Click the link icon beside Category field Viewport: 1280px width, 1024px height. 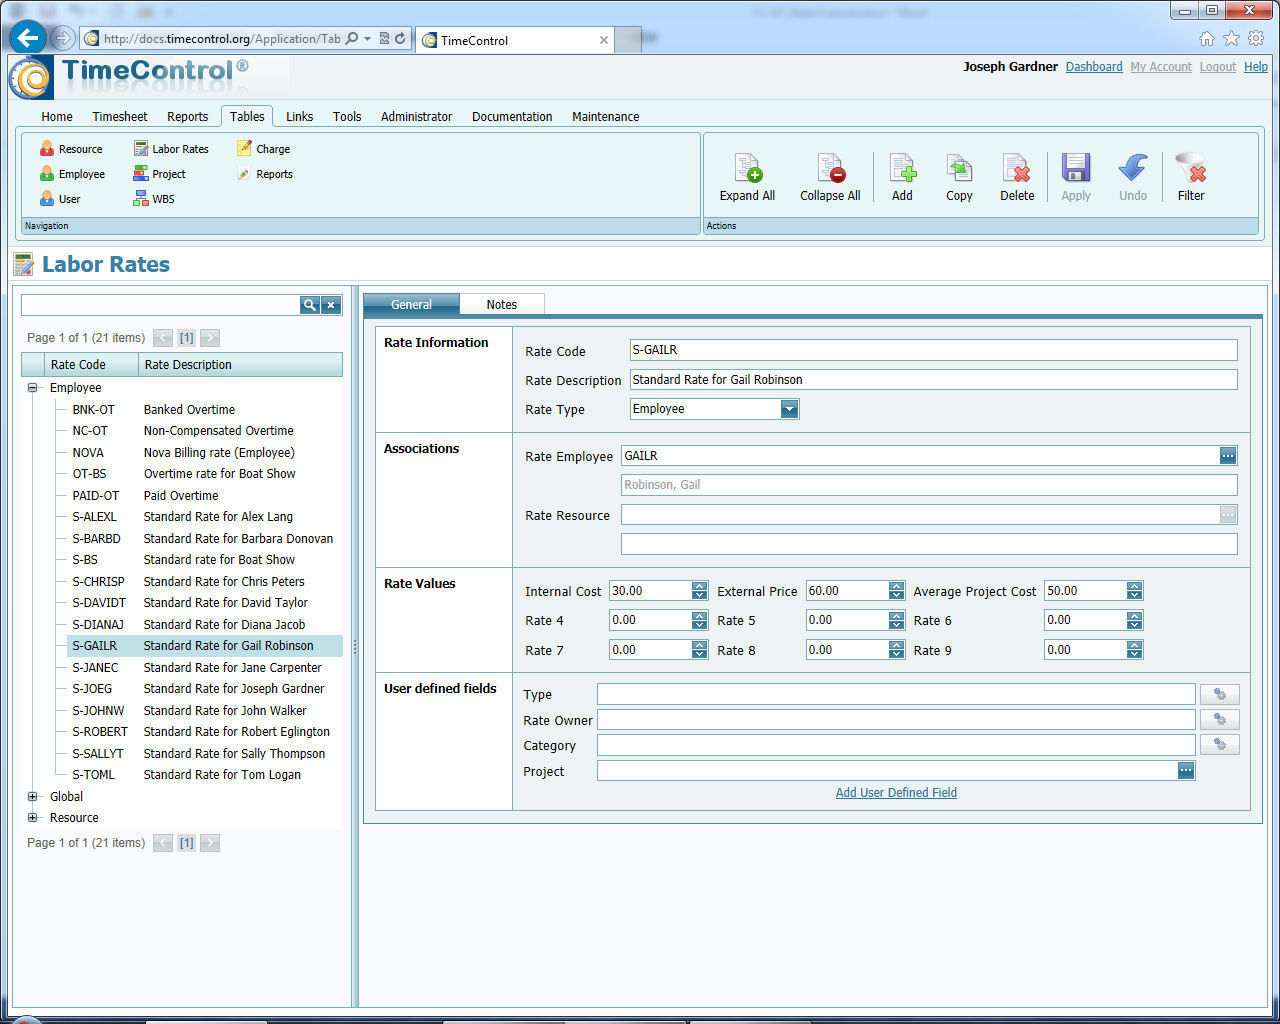coord(1220,744)
